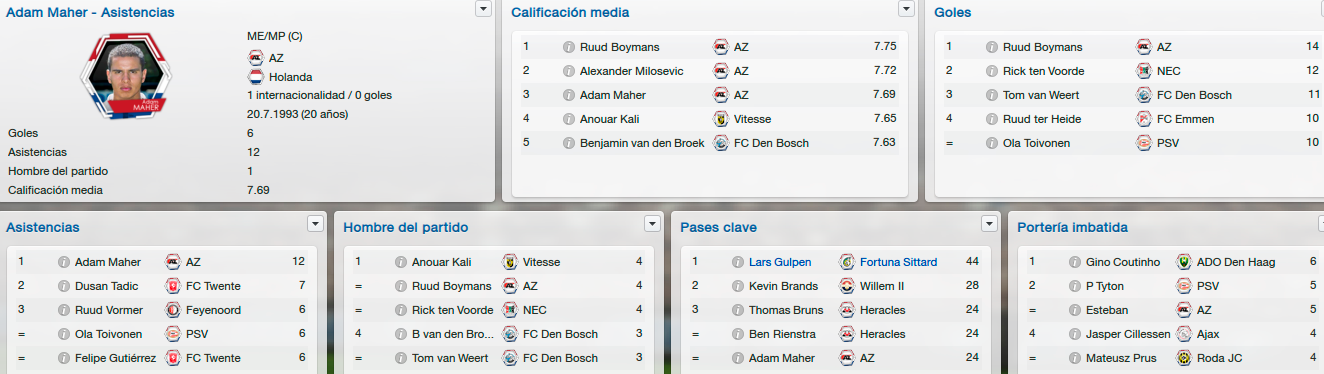Click Roda JC club badge icon
The height and width of the screenshot is (374, 1324).
(x=1184, y=358)
